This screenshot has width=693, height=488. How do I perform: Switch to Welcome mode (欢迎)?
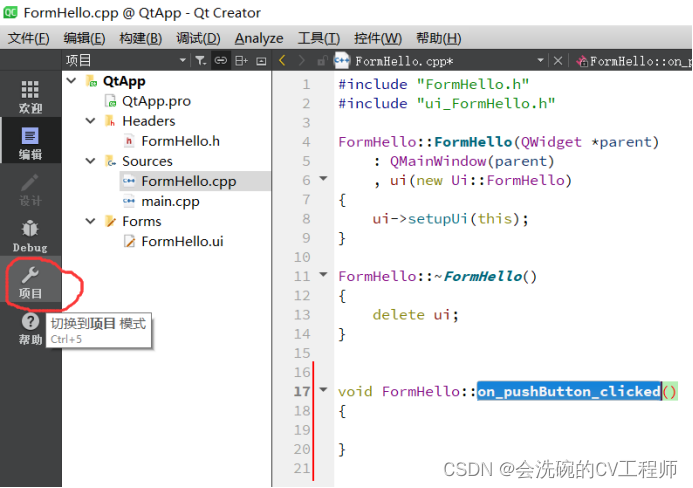30,96
